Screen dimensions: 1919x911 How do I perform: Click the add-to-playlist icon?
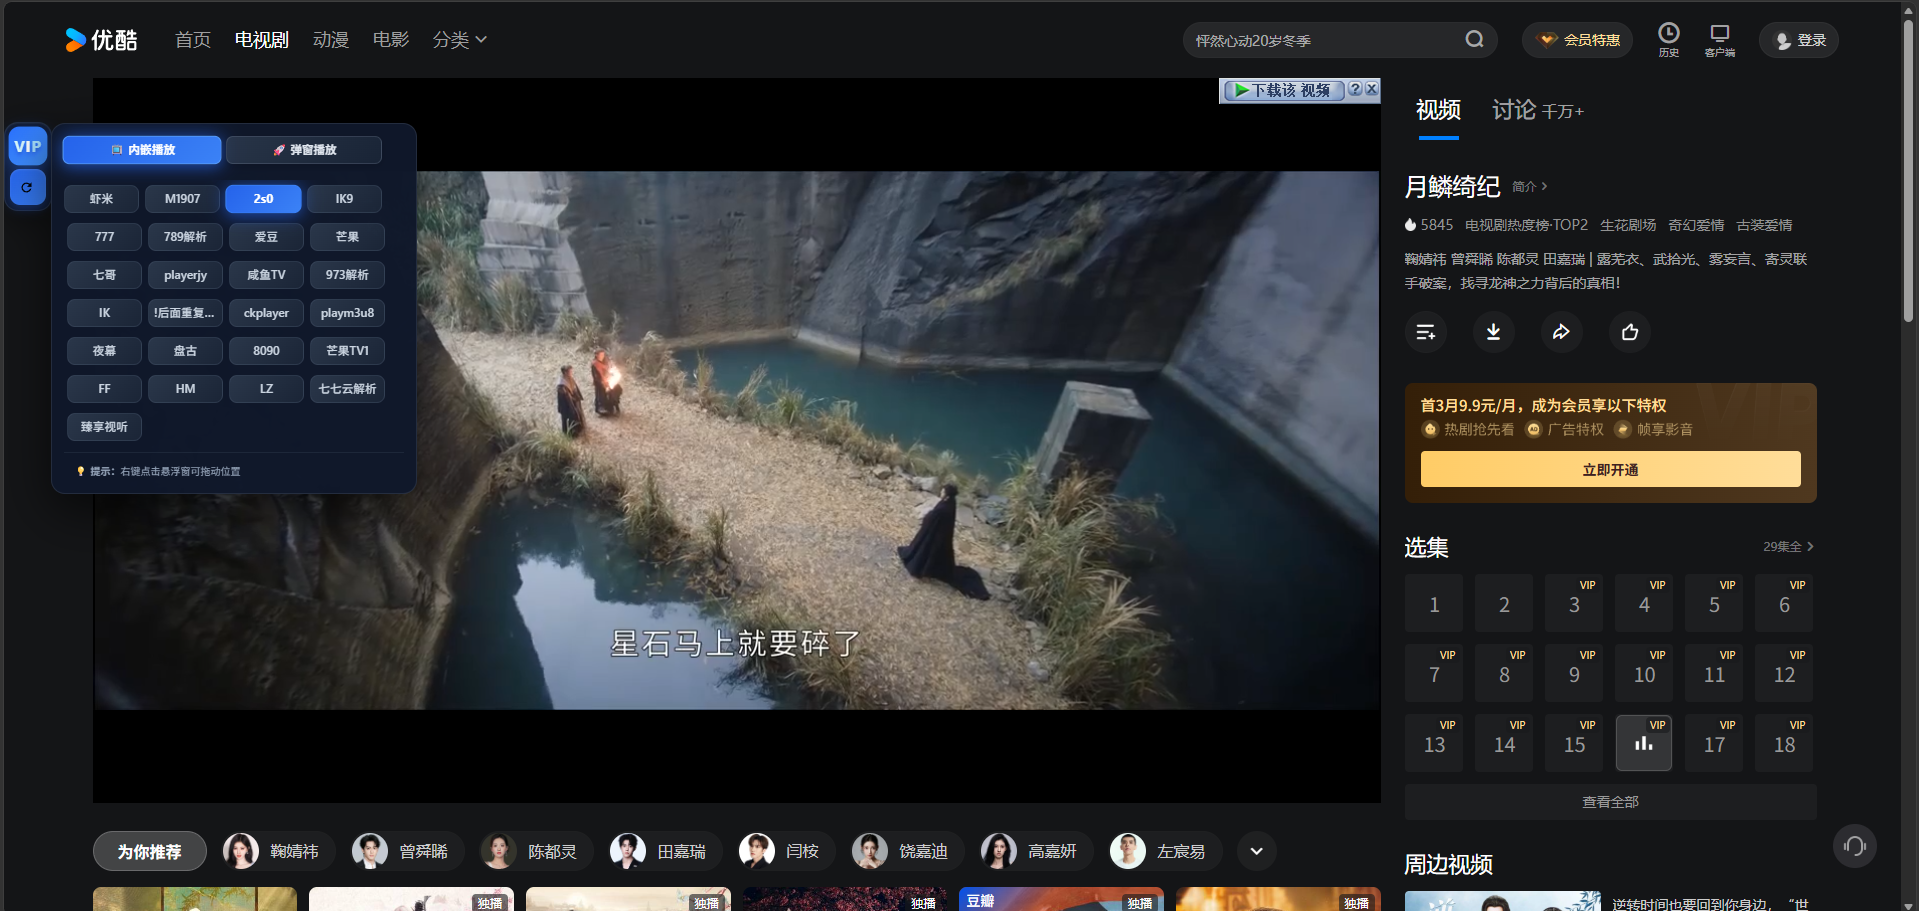[x=1426, y=332]
